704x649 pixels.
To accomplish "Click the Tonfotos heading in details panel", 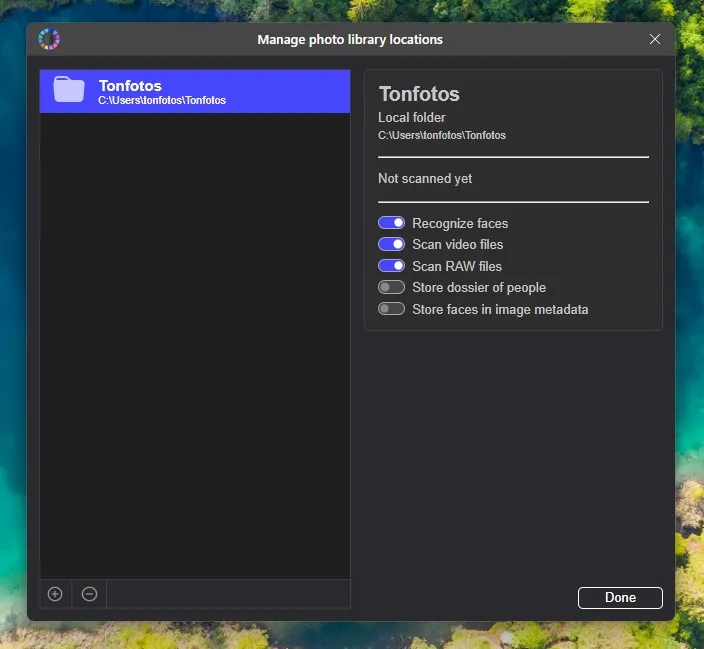I will 419,94.
